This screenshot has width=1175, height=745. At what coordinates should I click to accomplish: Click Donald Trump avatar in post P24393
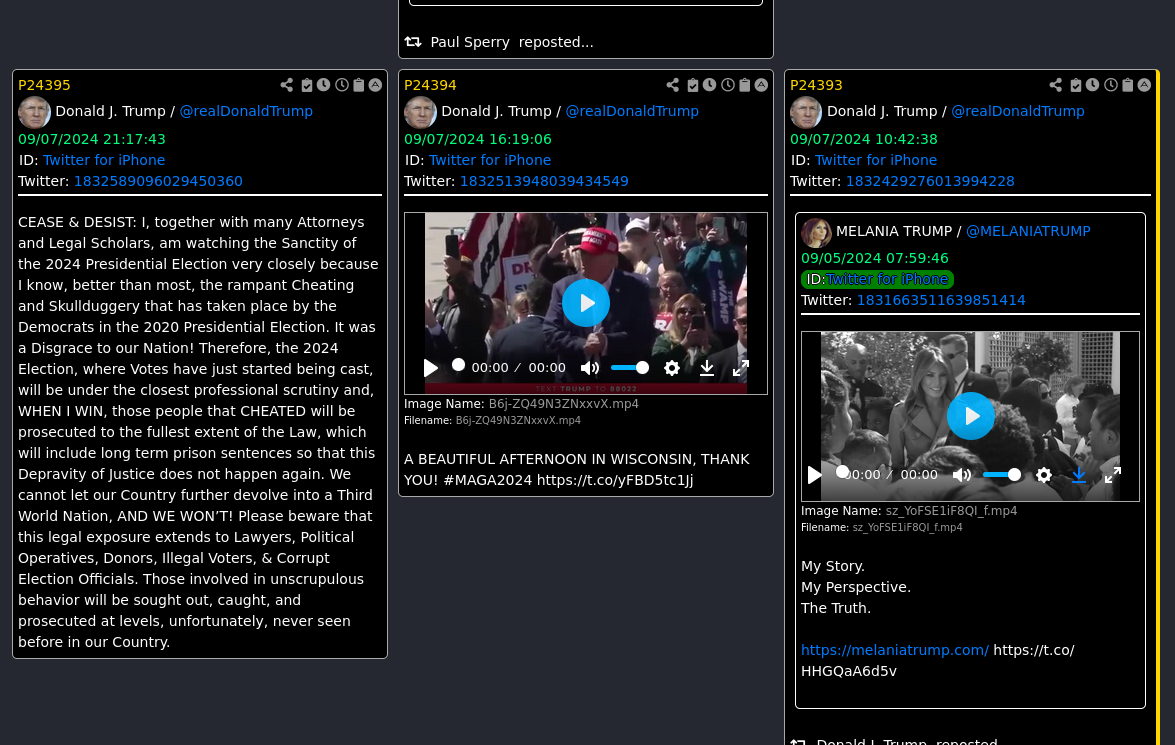pos(806,112)
